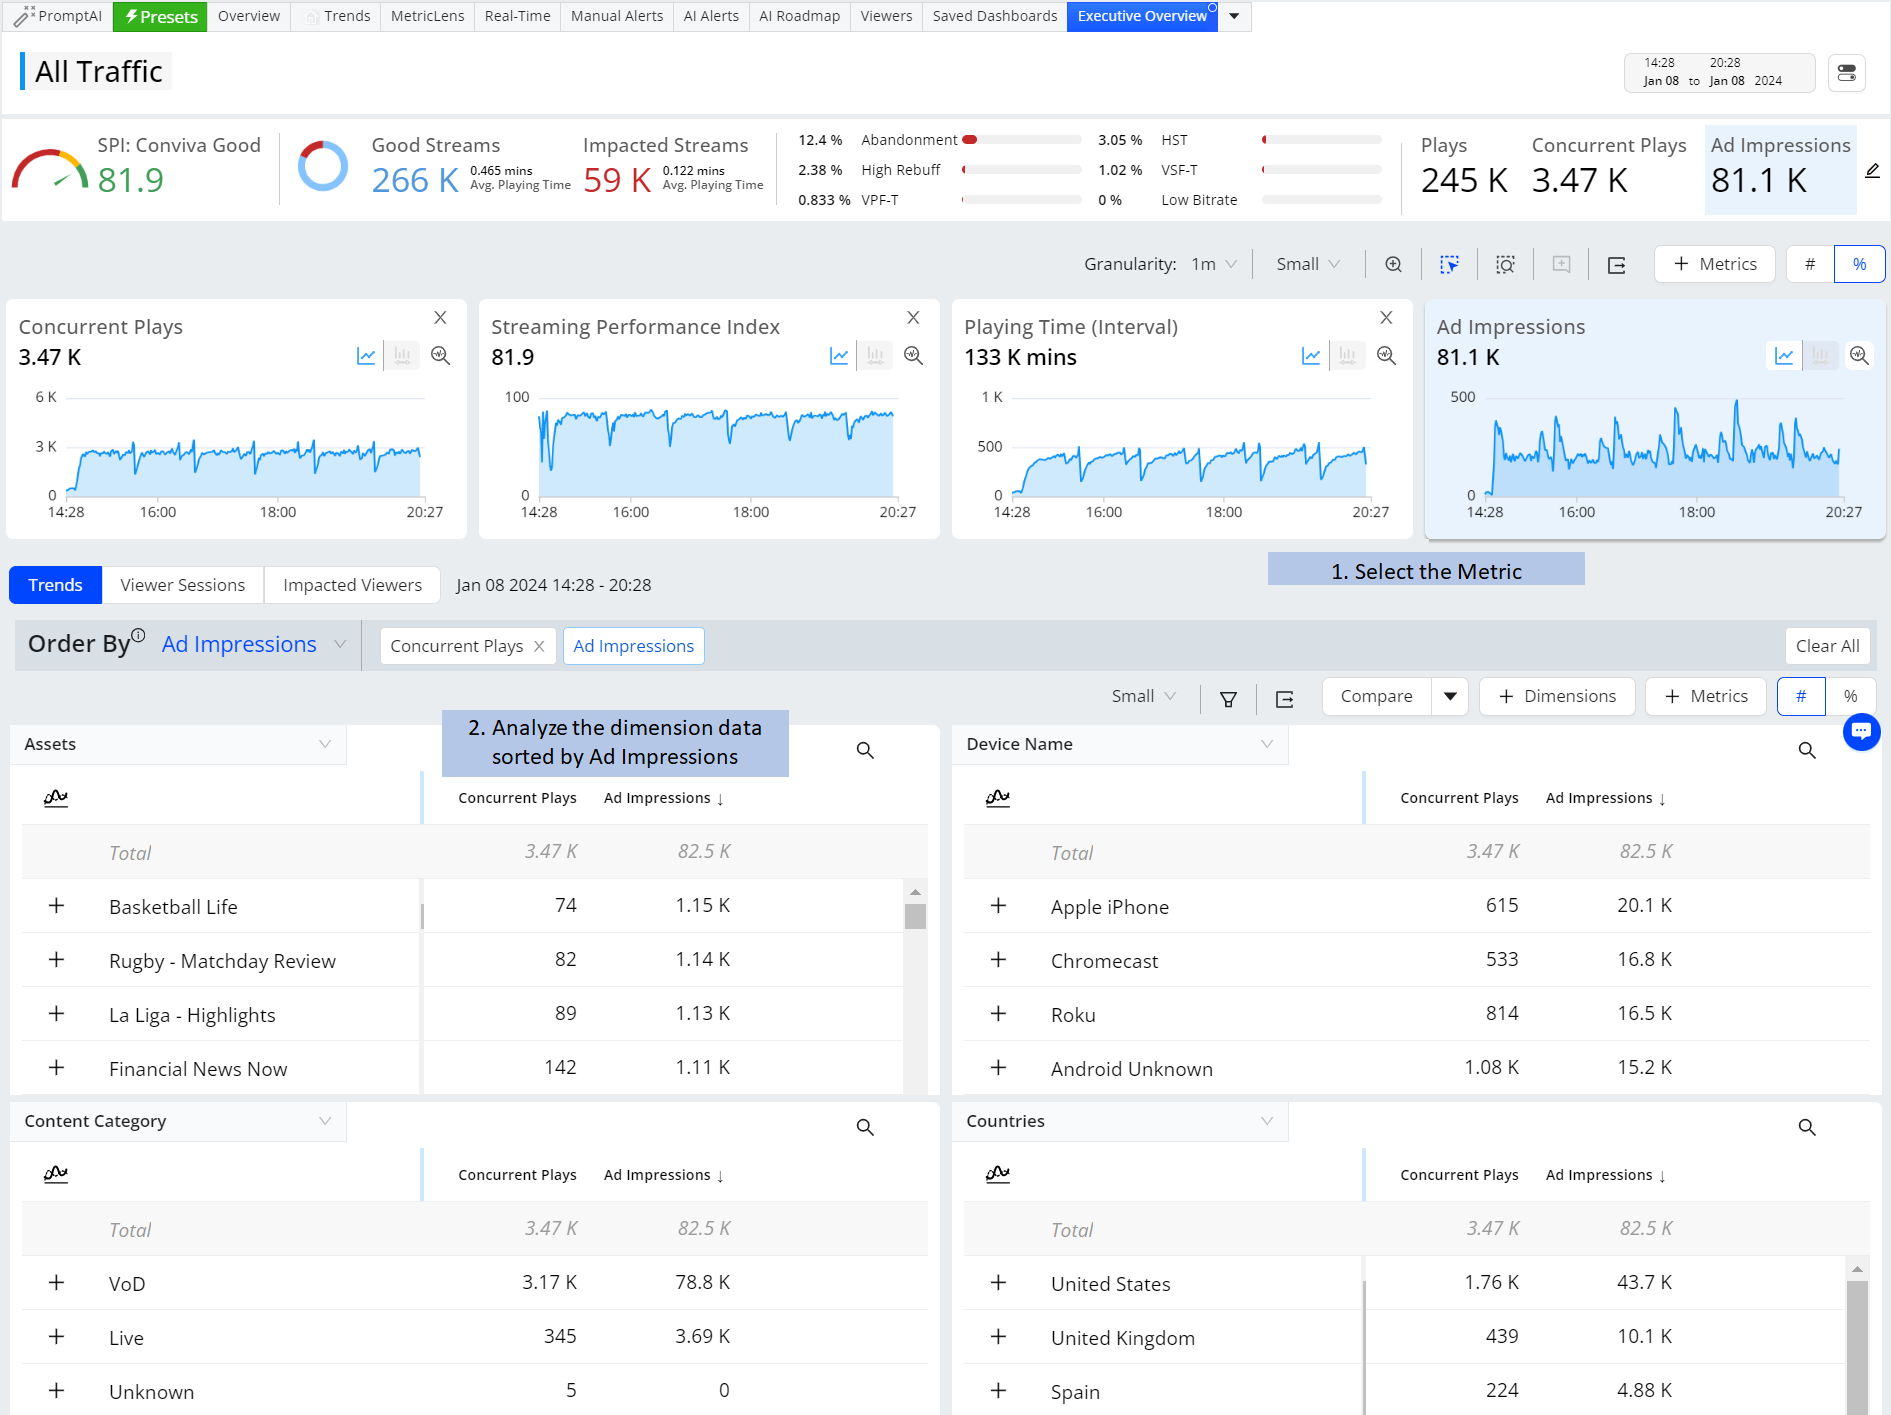Toggle percent view in the top metrics toolbar
The width and height of the screenshot is (1891, 1415).
point(1859,264)
